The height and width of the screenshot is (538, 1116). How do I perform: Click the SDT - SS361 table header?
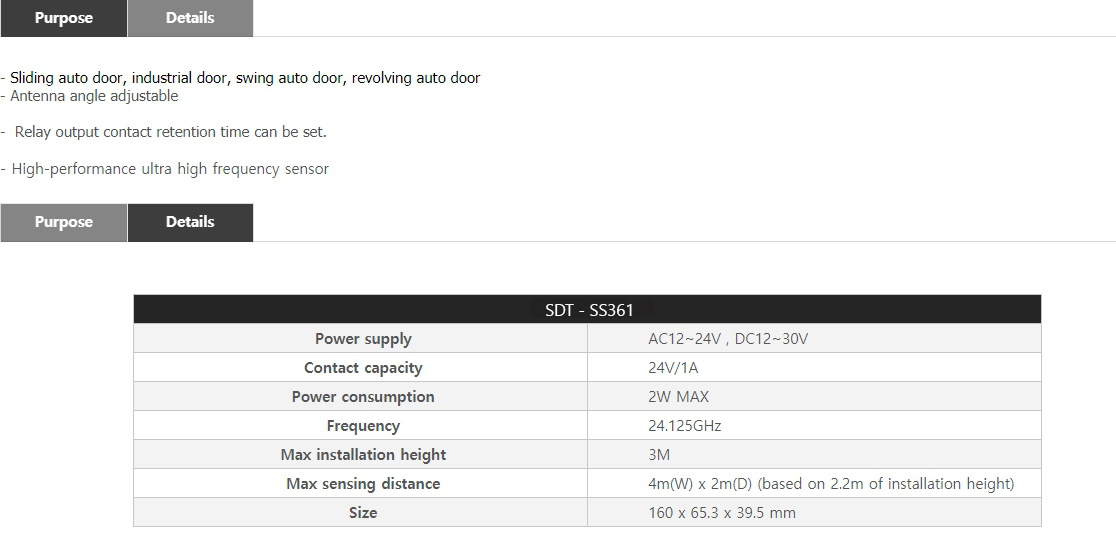point(588,310)
